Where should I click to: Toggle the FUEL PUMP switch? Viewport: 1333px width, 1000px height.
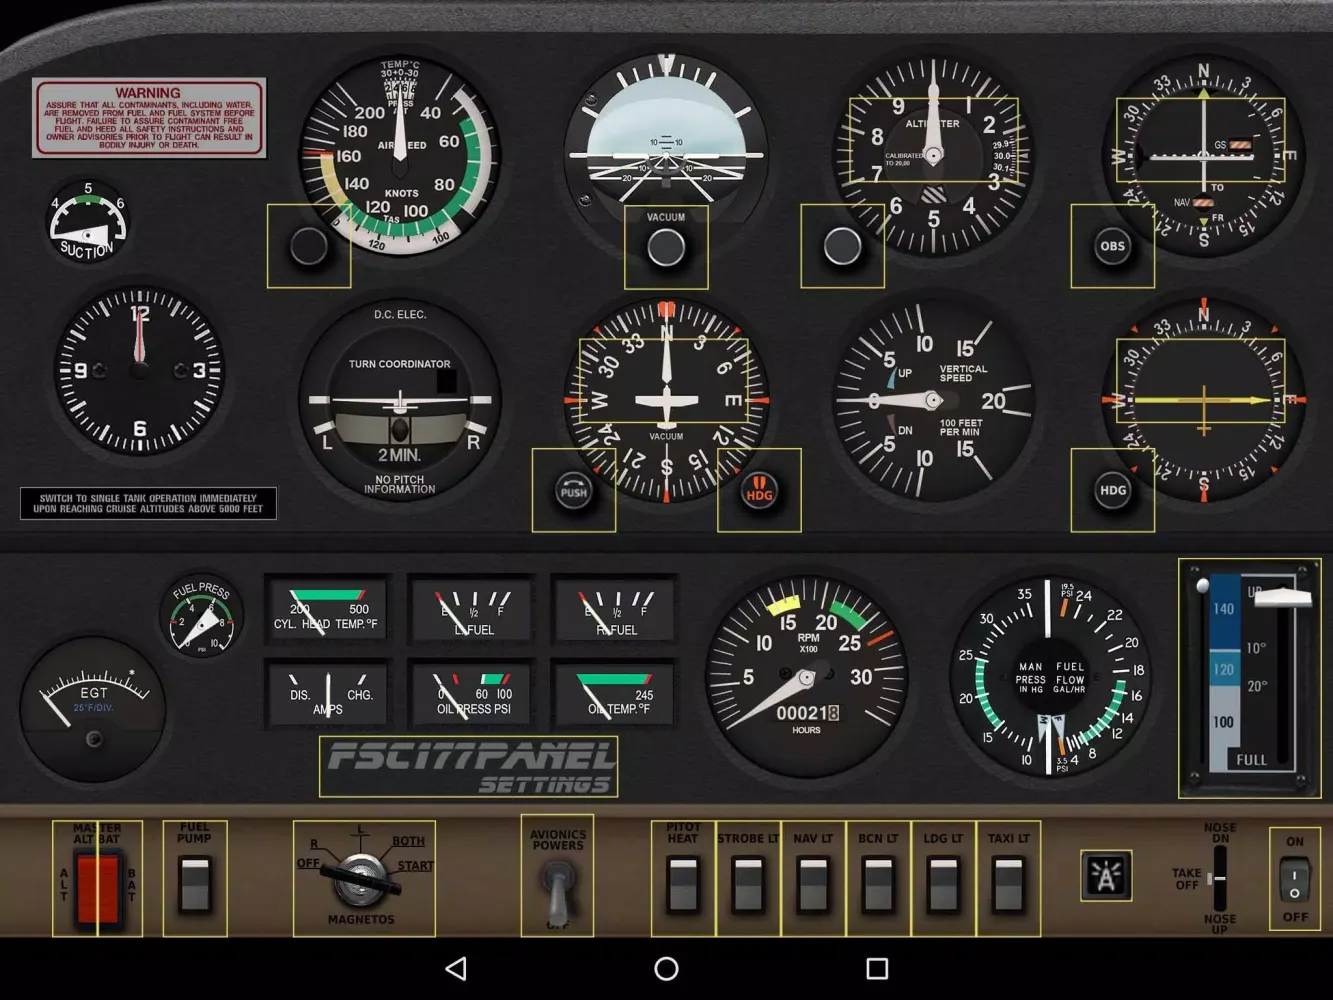(x=194, y=878)
